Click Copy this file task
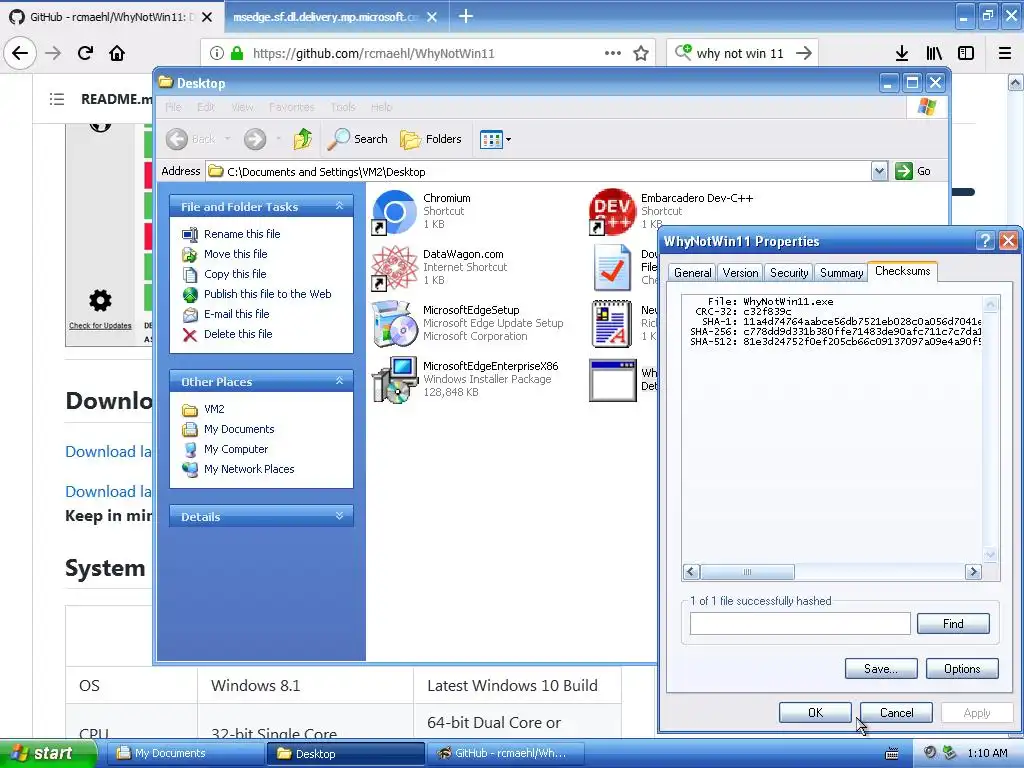Viewport: 1024px width, 768px height. tap(234, 274)
